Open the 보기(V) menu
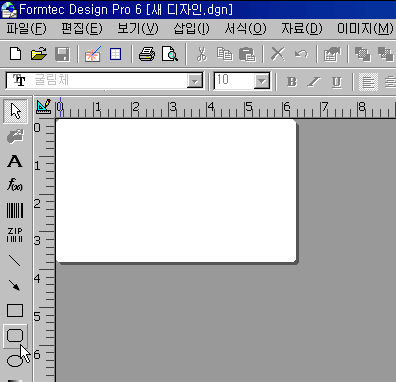Image resolution: width=396 pixels, height=382 pixels. [x=138, y=29]
